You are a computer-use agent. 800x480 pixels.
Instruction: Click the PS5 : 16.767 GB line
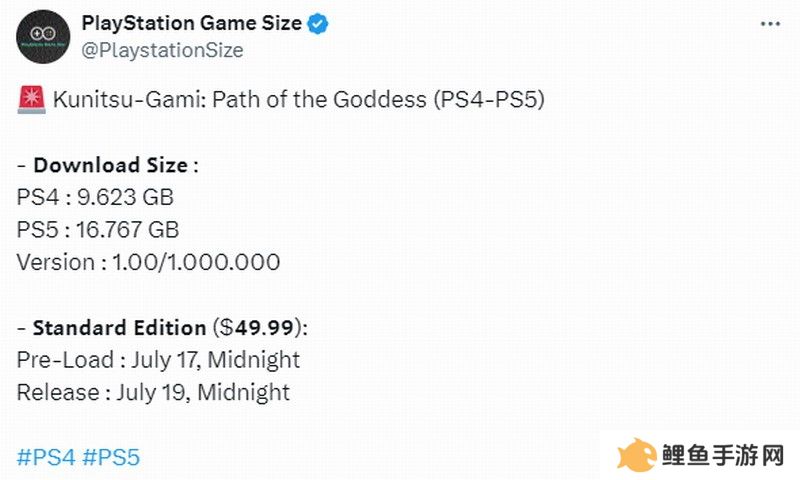click(98, 230)
